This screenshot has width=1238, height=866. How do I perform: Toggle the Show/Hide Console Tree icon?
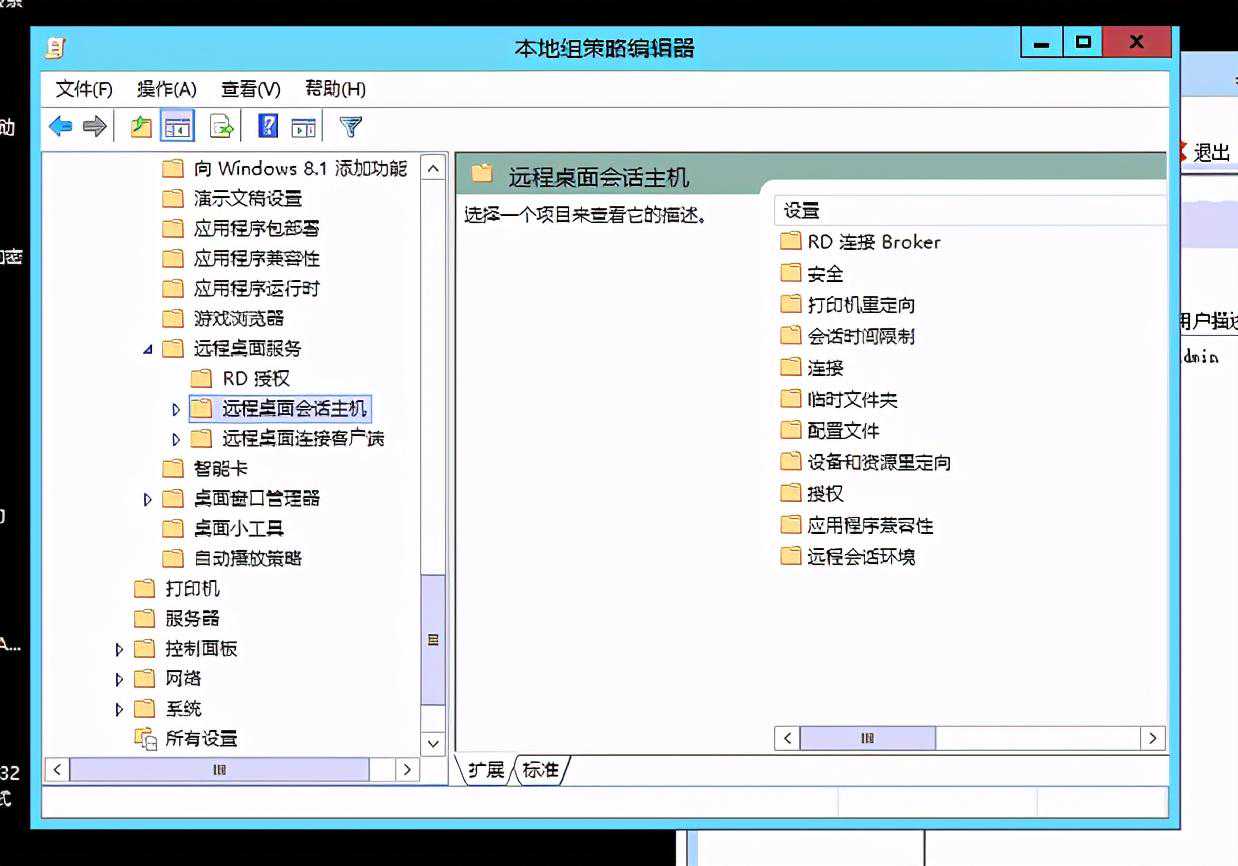[x=177, y=127]
